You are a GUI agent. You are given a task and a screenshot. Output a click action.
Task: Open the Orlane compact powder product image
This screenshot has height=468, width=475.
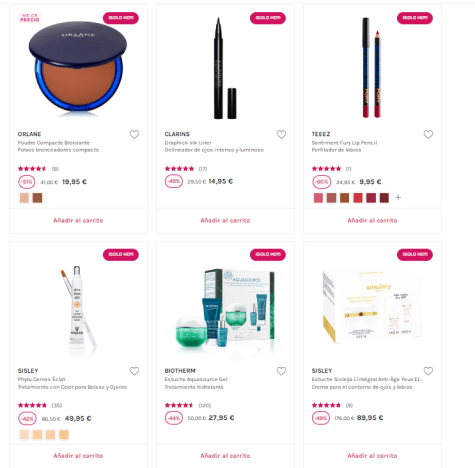point(78,68)
